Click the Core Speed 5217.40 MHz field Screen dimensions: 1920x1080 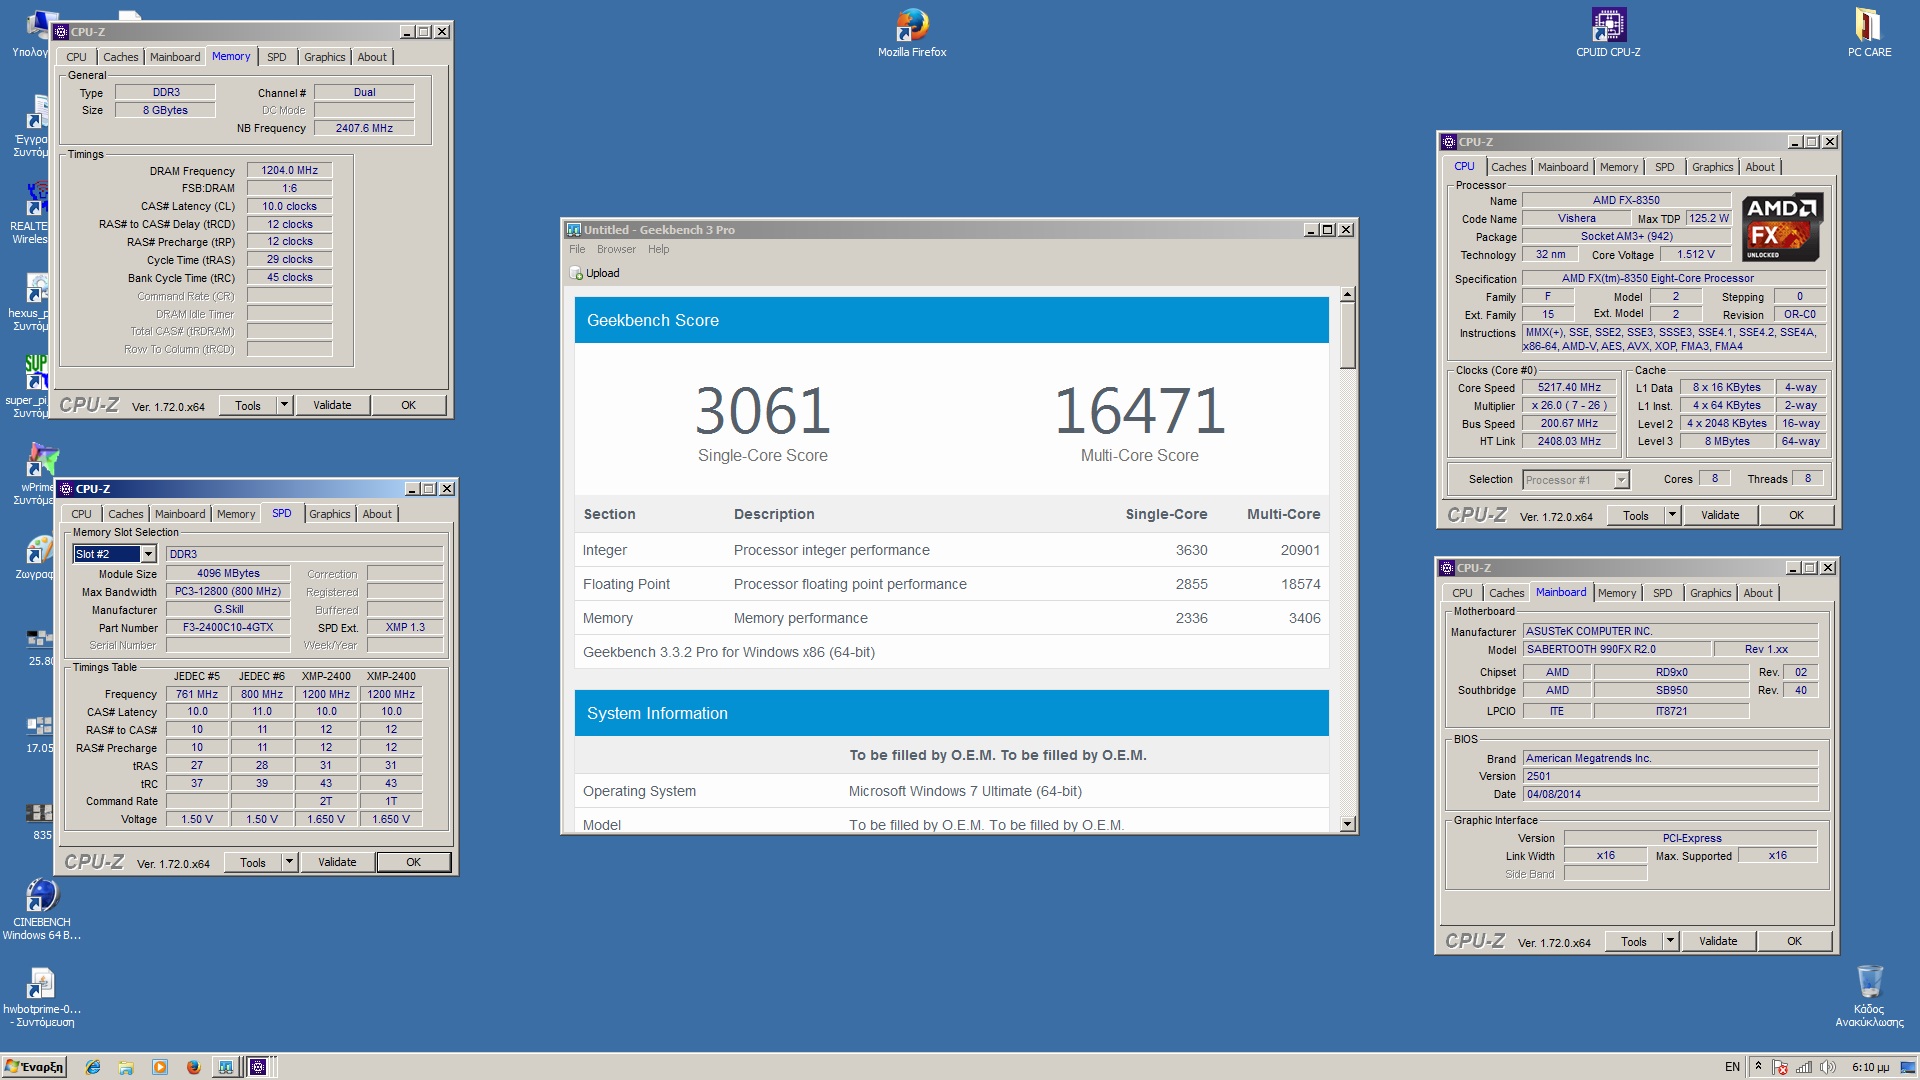pos(1569,387)
